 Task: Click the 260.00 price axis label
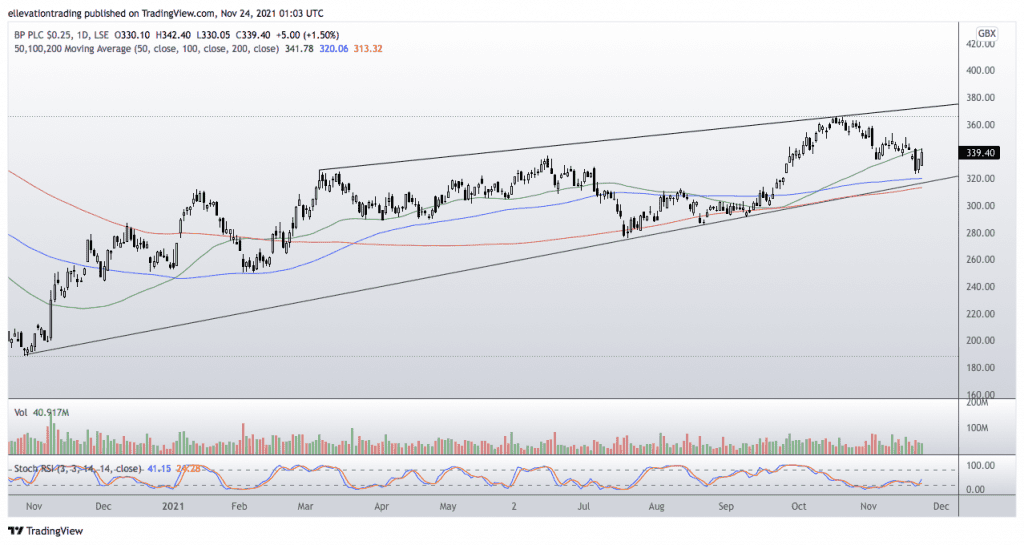pos(980,260)
